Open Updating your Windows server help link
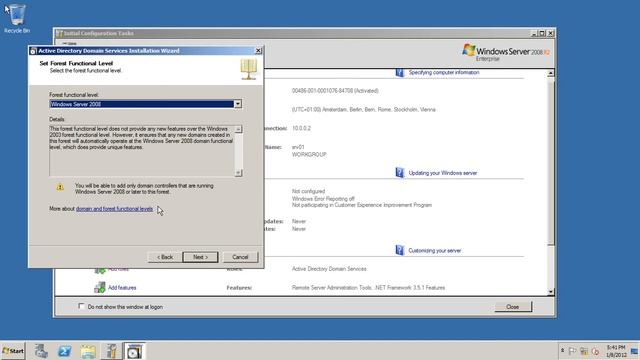Image resolution: width=640 pixels, height=360 pixels. [x=443, y=173]
